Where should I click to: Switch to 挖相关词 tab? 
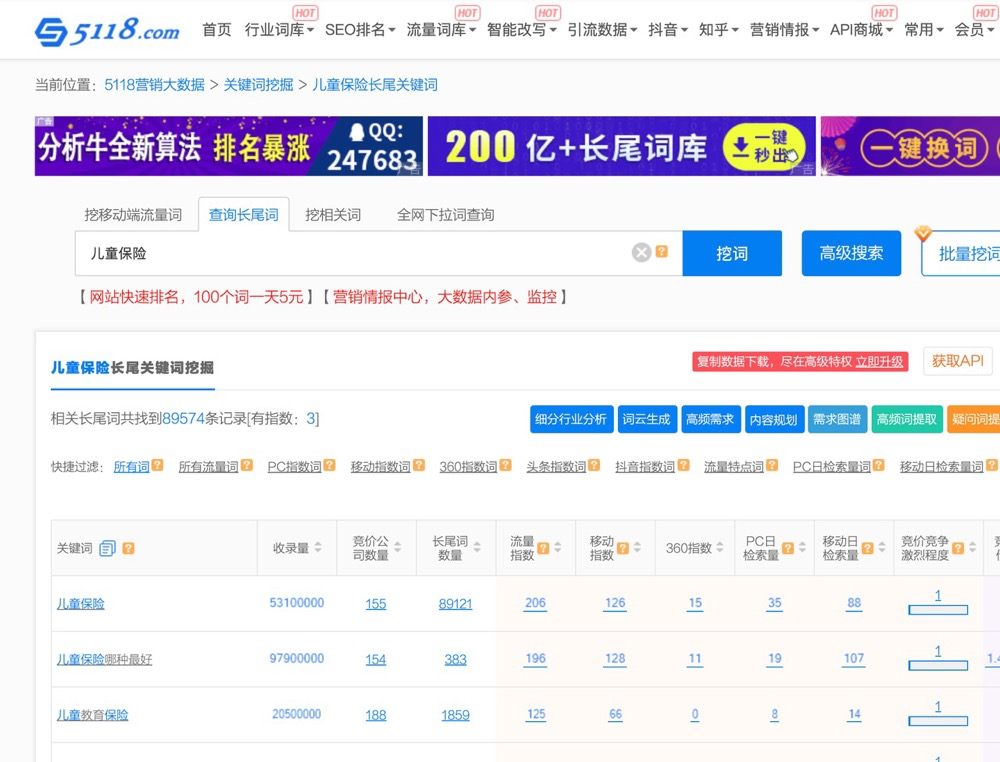click(333, 215)
